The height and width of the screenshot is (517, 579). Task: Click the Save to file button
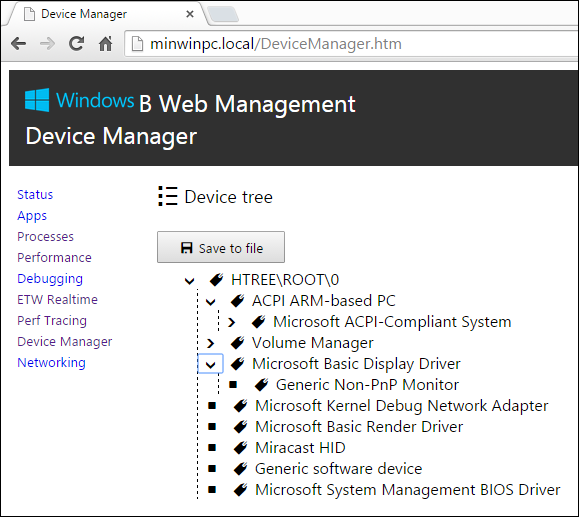[221, 247]
